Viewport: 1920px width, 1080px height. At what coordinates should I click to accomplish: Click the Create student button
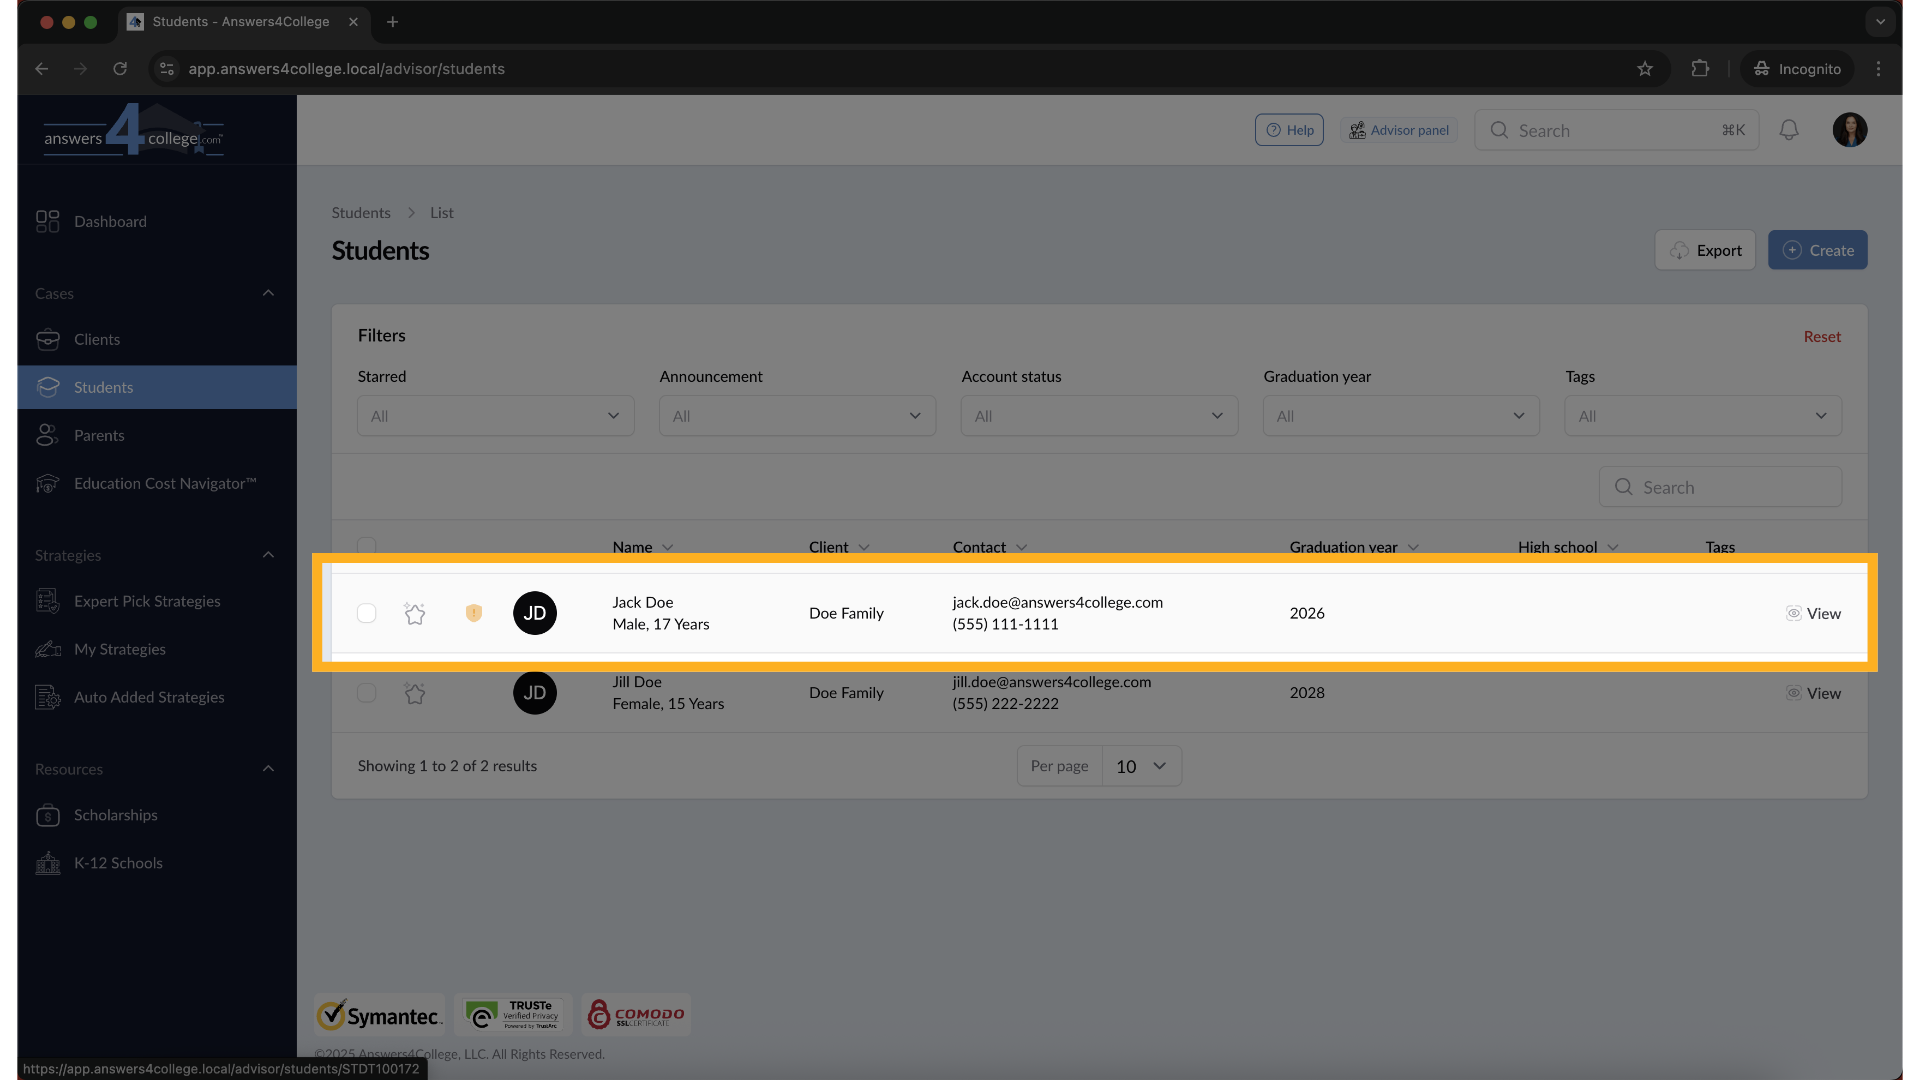pos(1817,250)
